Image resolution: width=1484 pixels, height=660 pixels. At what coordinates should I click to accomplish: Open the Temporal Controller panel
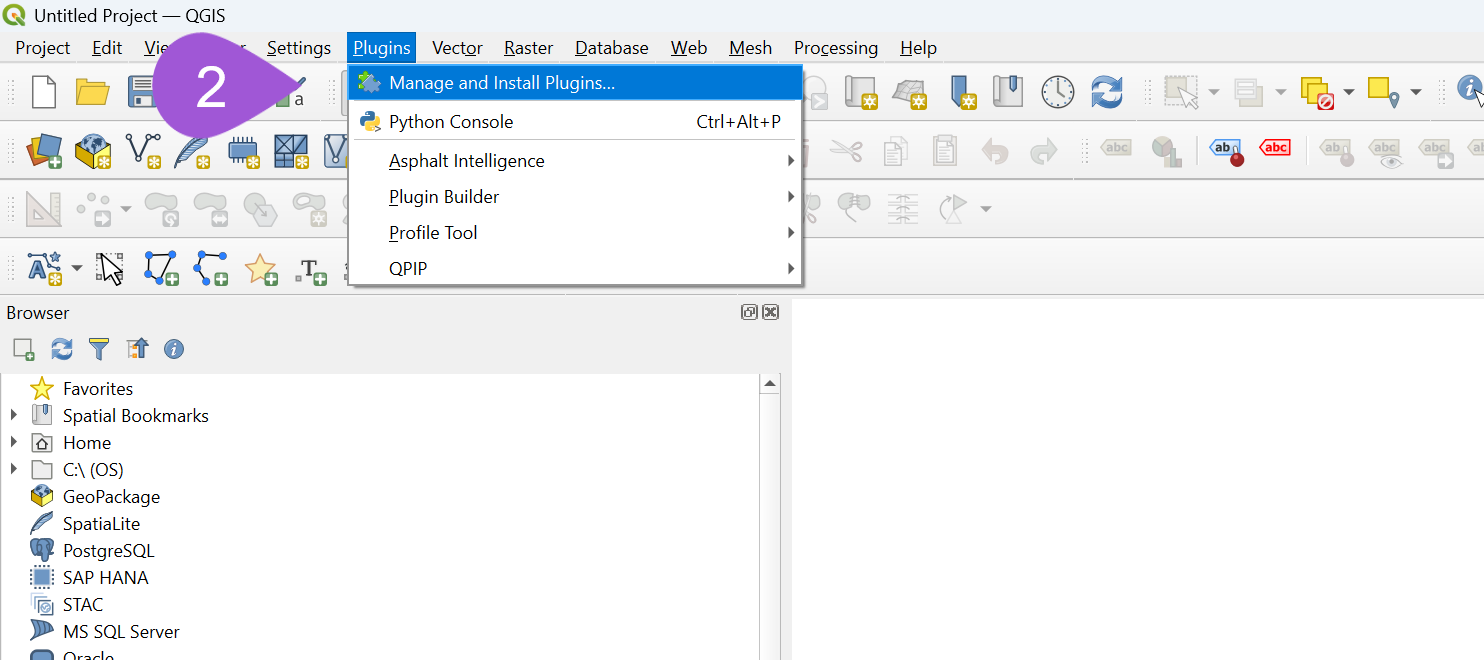[1057, 91]
